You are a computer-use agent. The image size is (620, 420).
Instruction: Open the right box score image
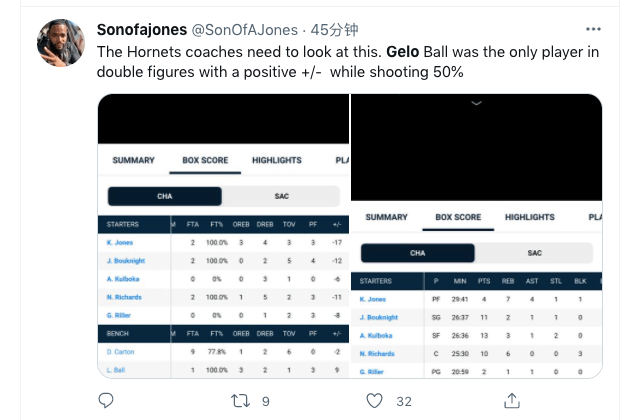(x=476, y=236)
